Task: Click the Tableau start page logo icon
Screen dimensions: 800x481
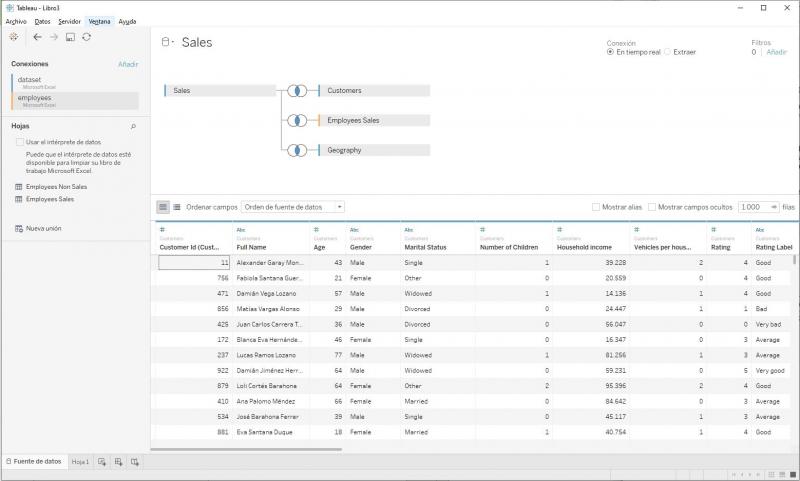Action: coord(13,36)
